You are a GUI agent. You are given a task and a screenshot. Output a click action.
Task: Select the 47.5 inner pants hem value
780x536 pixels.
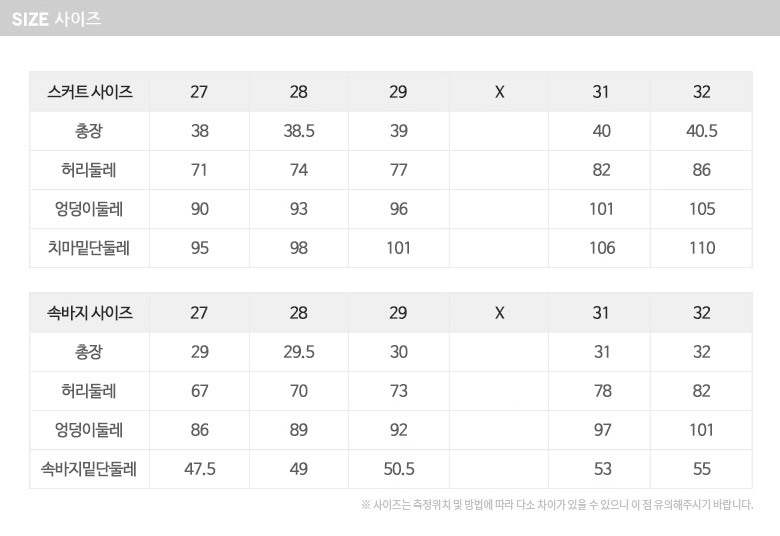[200, 469]
